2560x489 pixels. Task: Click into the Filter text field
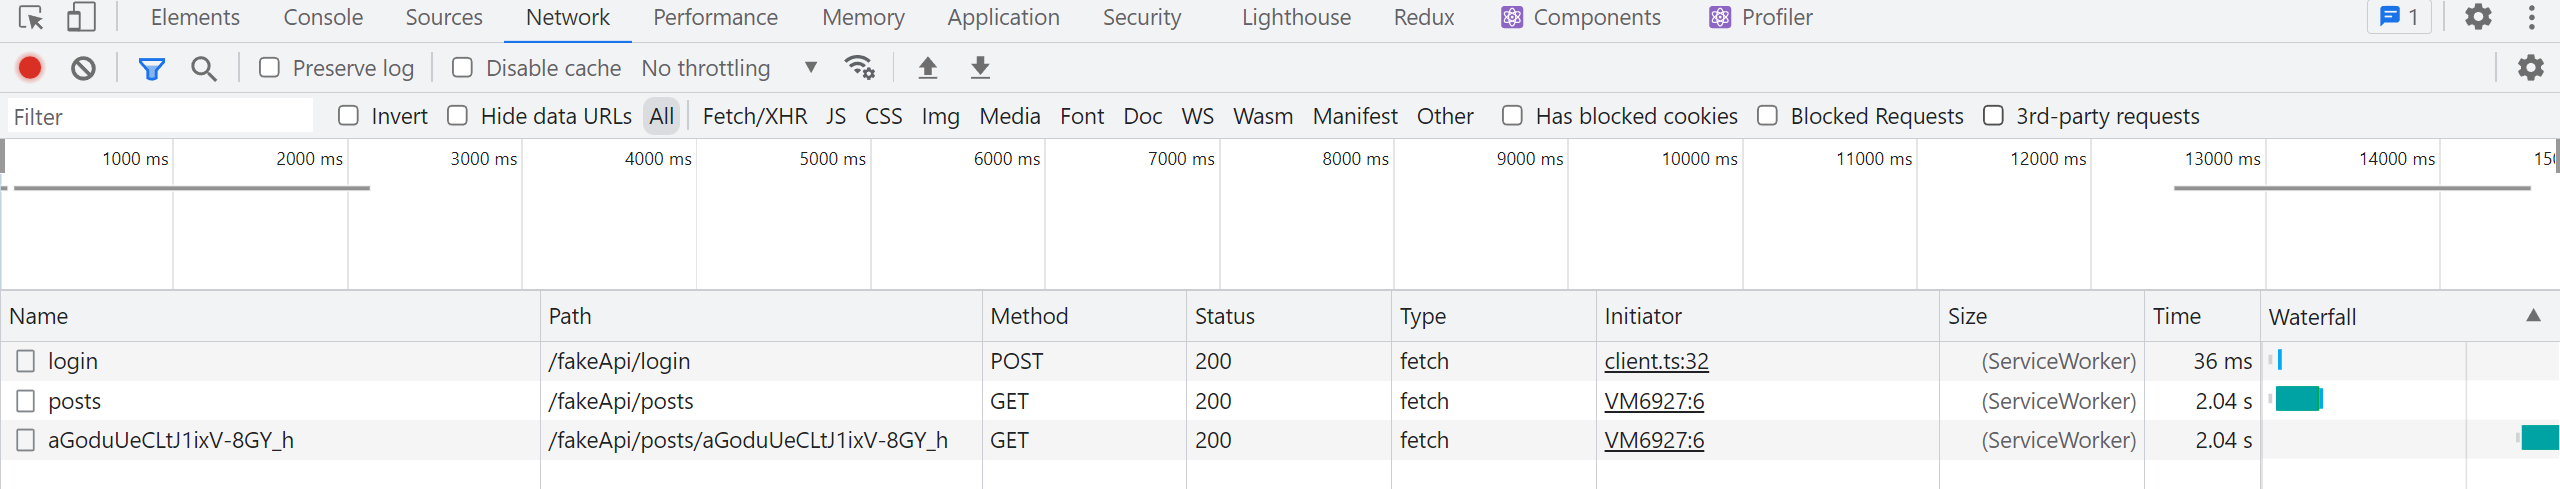(x=160, y=117)
